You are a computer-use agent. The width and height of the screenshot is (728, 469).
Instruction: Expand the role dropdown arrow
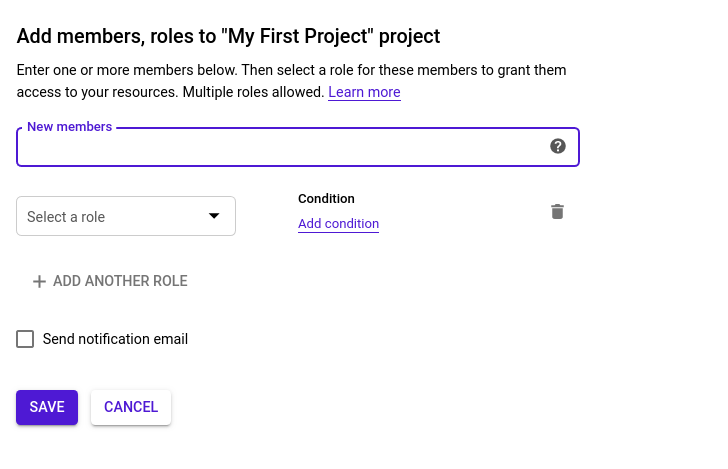(x=213, y=216)
